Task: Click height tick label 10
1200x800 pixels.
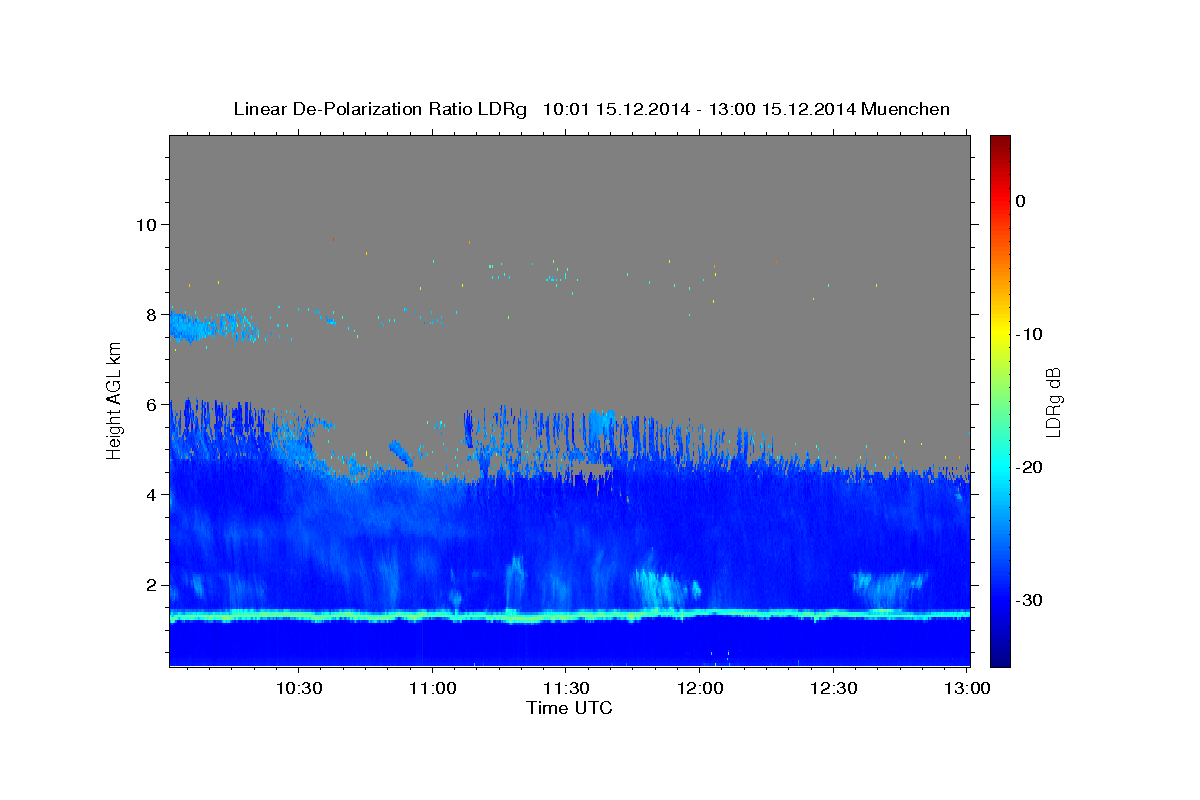Action: [147, 224]
